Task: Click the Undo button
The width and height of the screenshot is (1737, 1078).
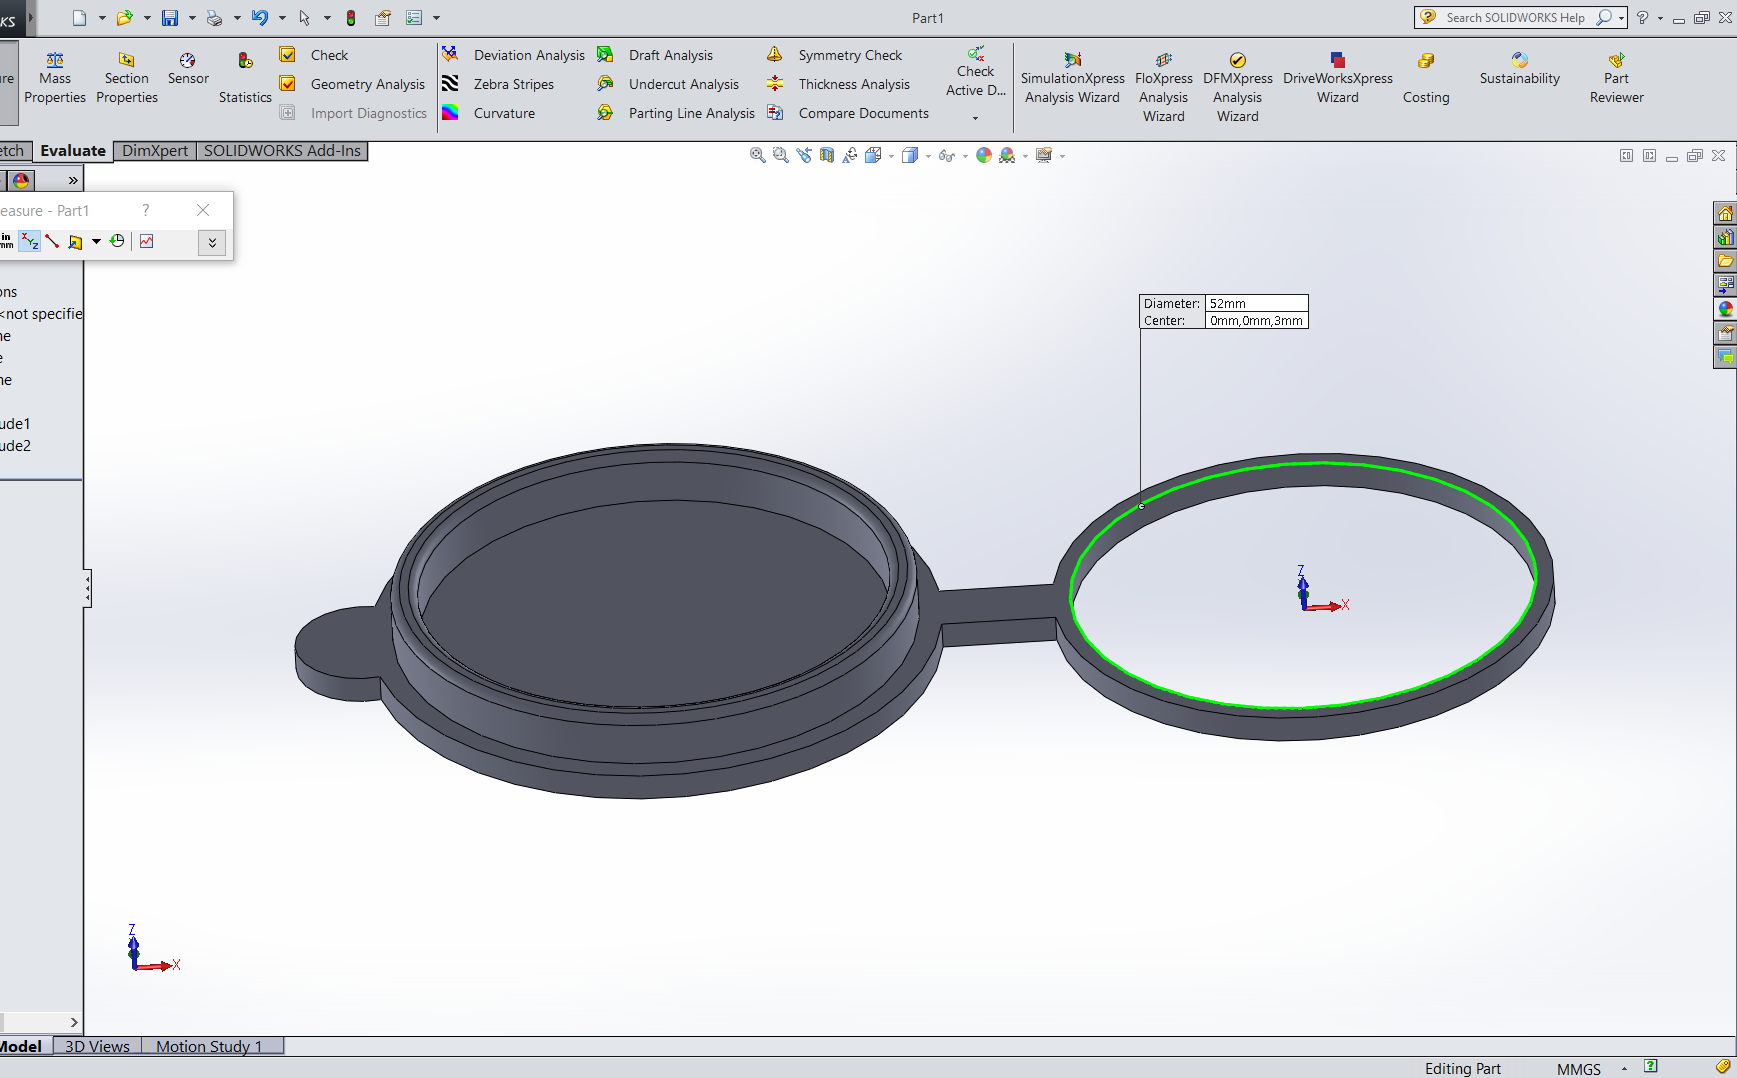Action: [x=260, y=18]
